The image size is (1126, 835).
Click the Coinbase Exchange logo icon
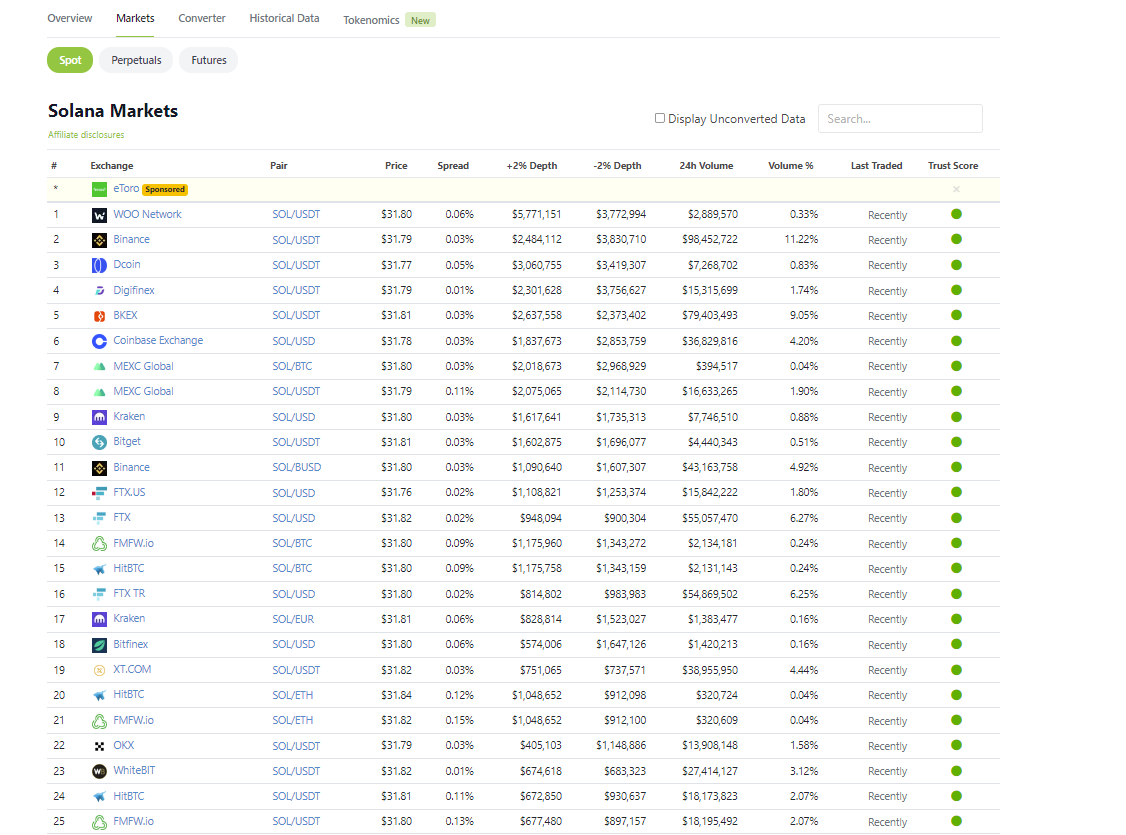99,341
